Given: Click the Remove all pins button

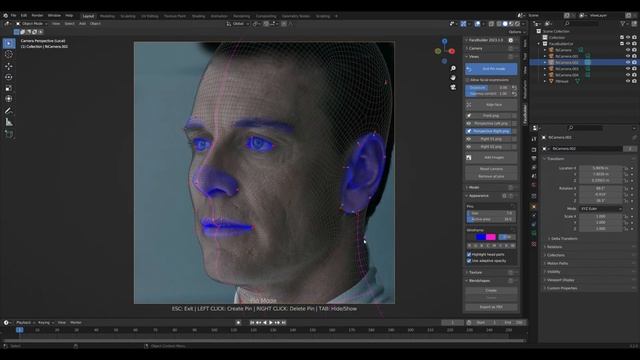Looking at the screenshot, I should 491,176.
